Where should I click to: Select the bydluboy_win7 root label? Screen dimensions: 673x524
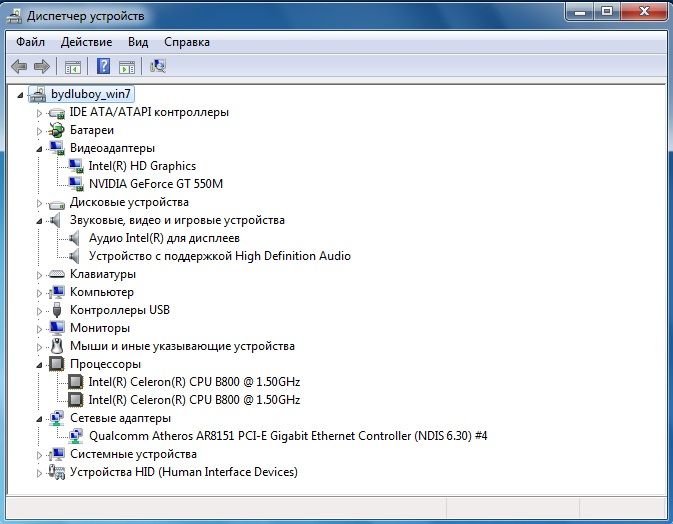pos(91,94)
